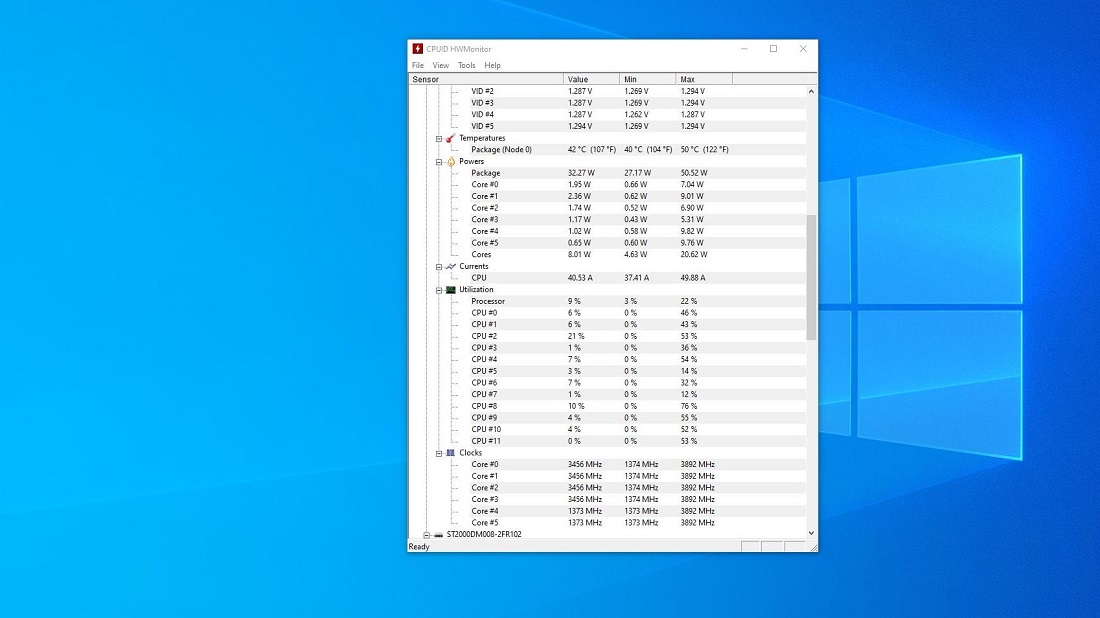This screenshot has width=1100, height=618.
Task: Click the Ready status bar text
Action: pos(419,546)
